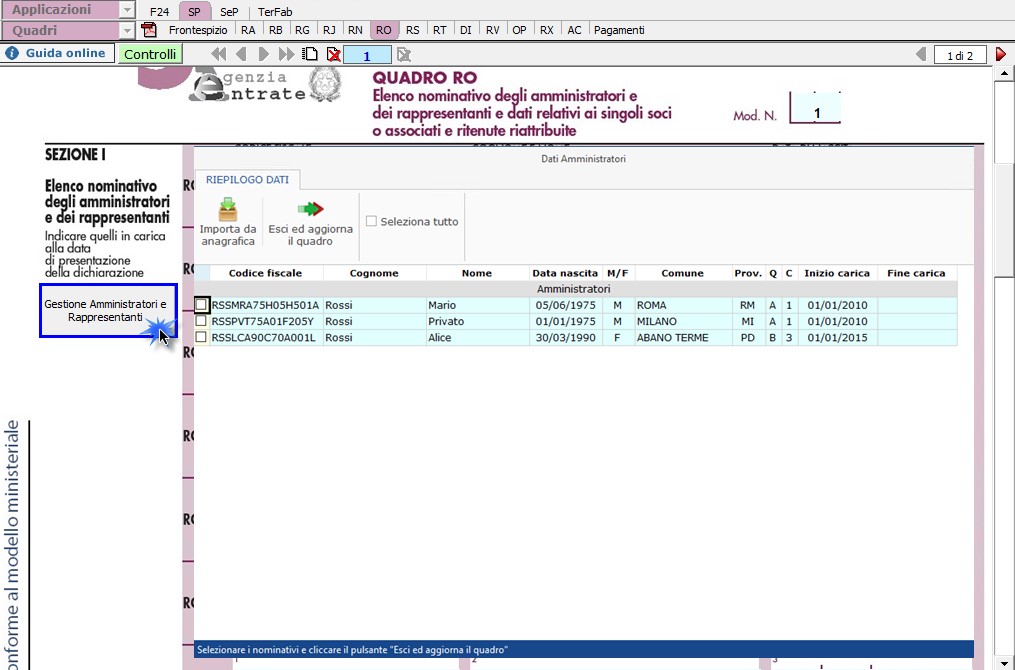
Task: Select code RSSMRA75H05H501A cell
Action: (265, 305)
